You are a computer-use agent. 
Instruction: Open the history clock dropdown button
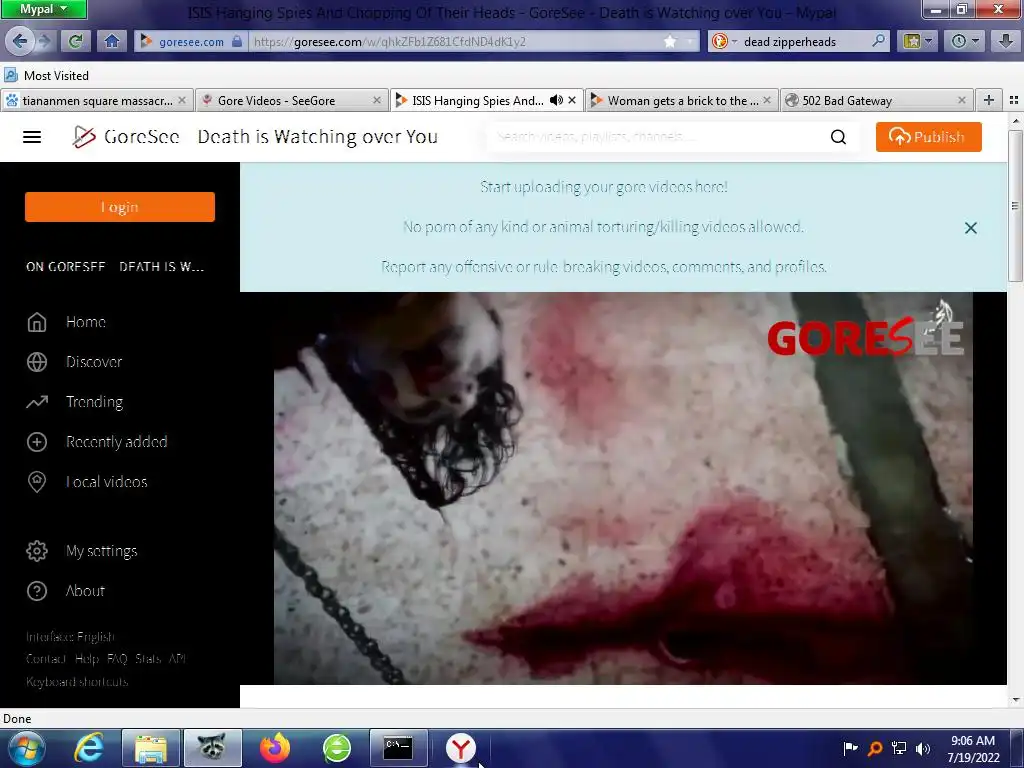coord(965,42)
